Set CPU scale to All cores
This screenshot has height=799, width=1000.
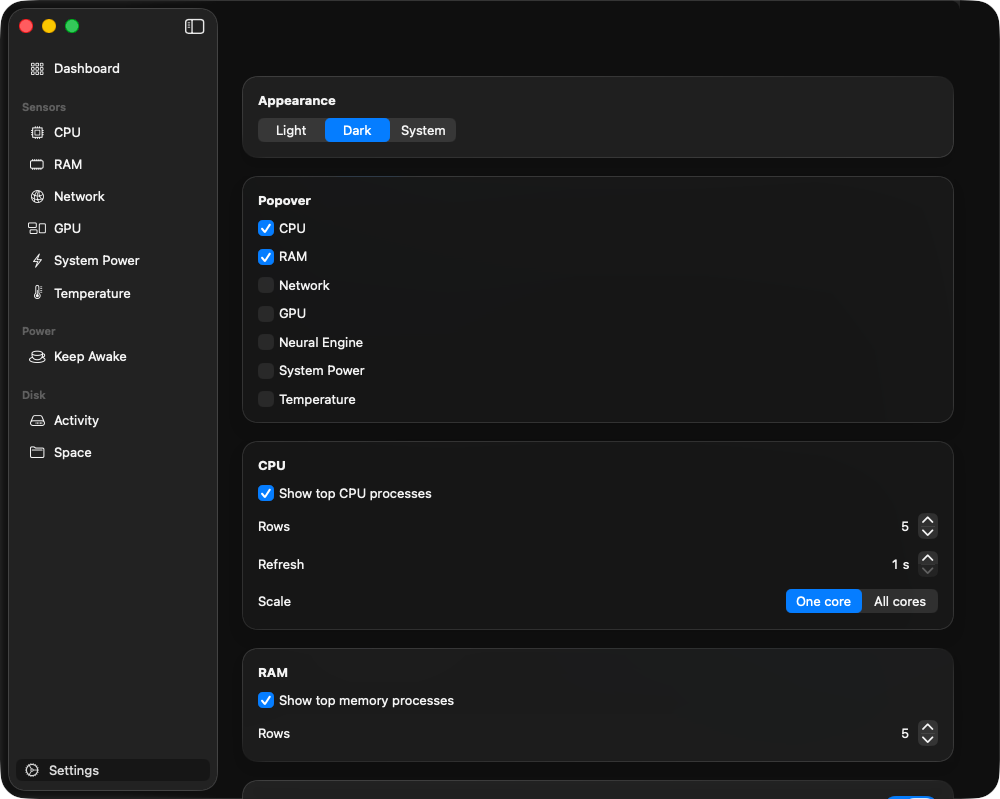click(x=900, y=601)
